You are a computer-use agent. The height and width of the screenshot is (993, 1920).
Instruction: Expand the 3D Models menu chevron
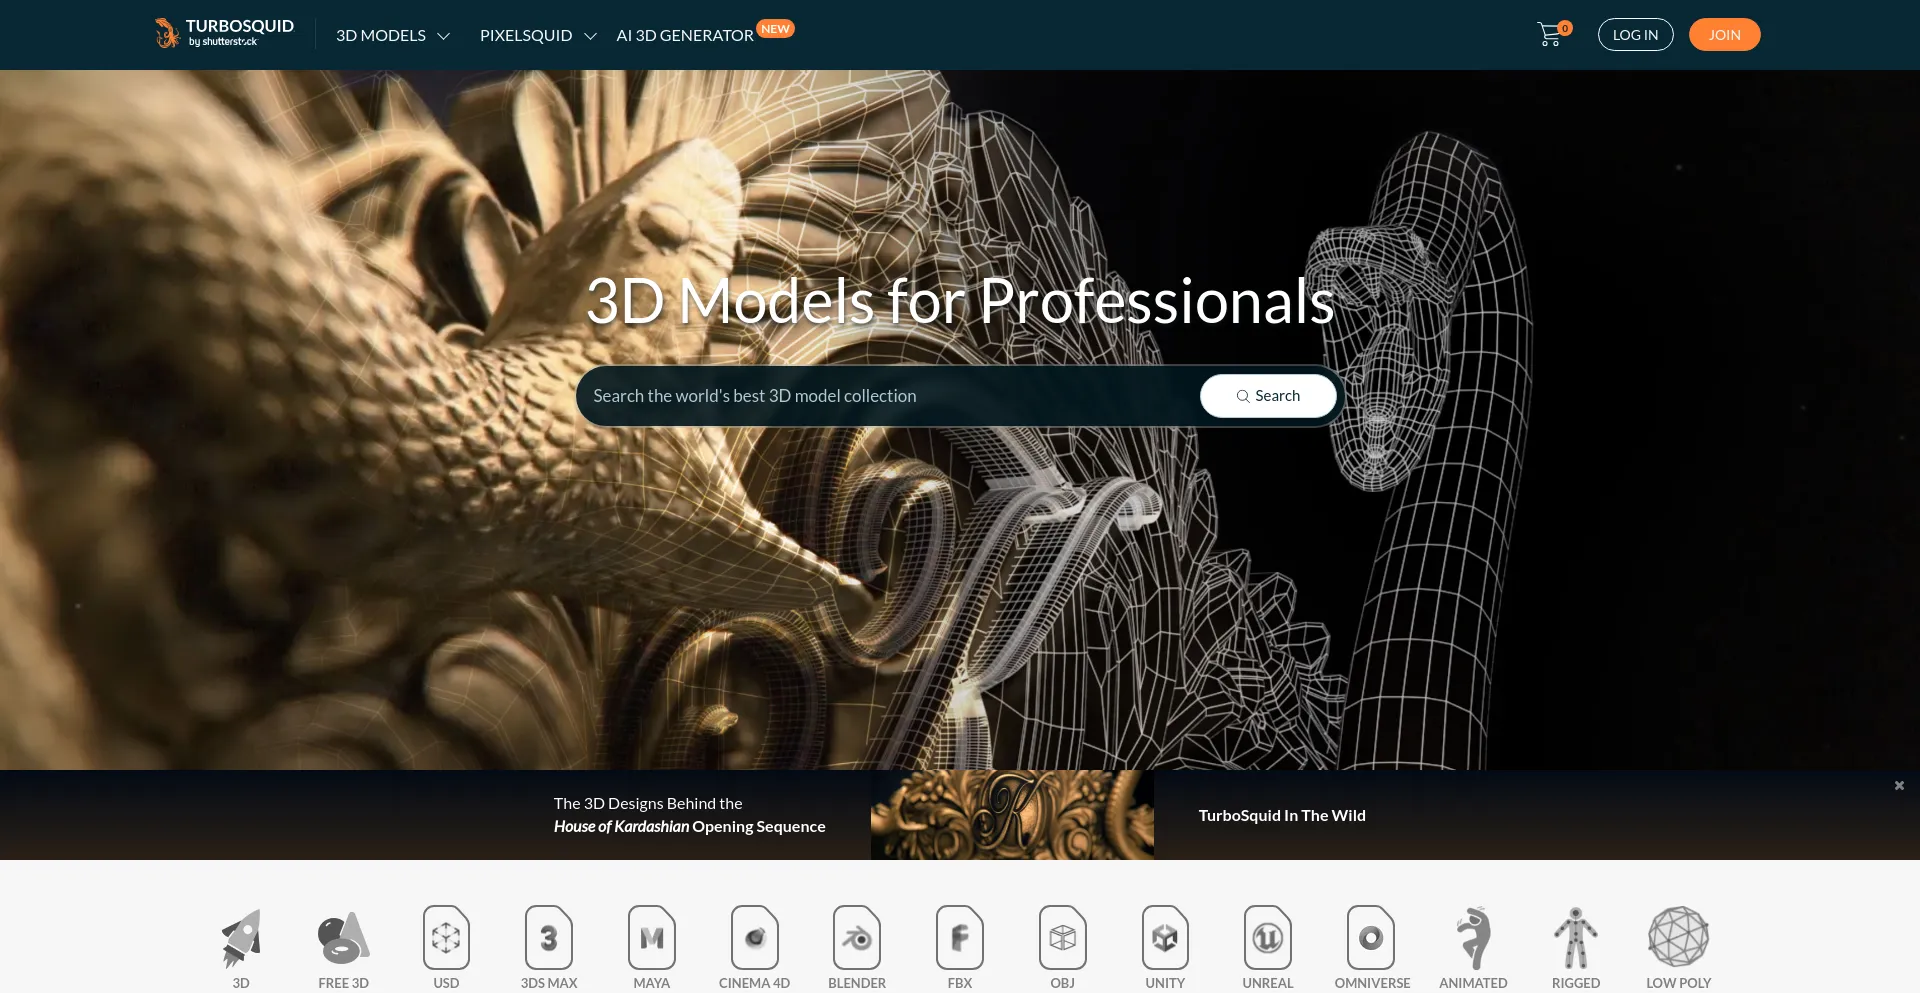click(444, 36)
